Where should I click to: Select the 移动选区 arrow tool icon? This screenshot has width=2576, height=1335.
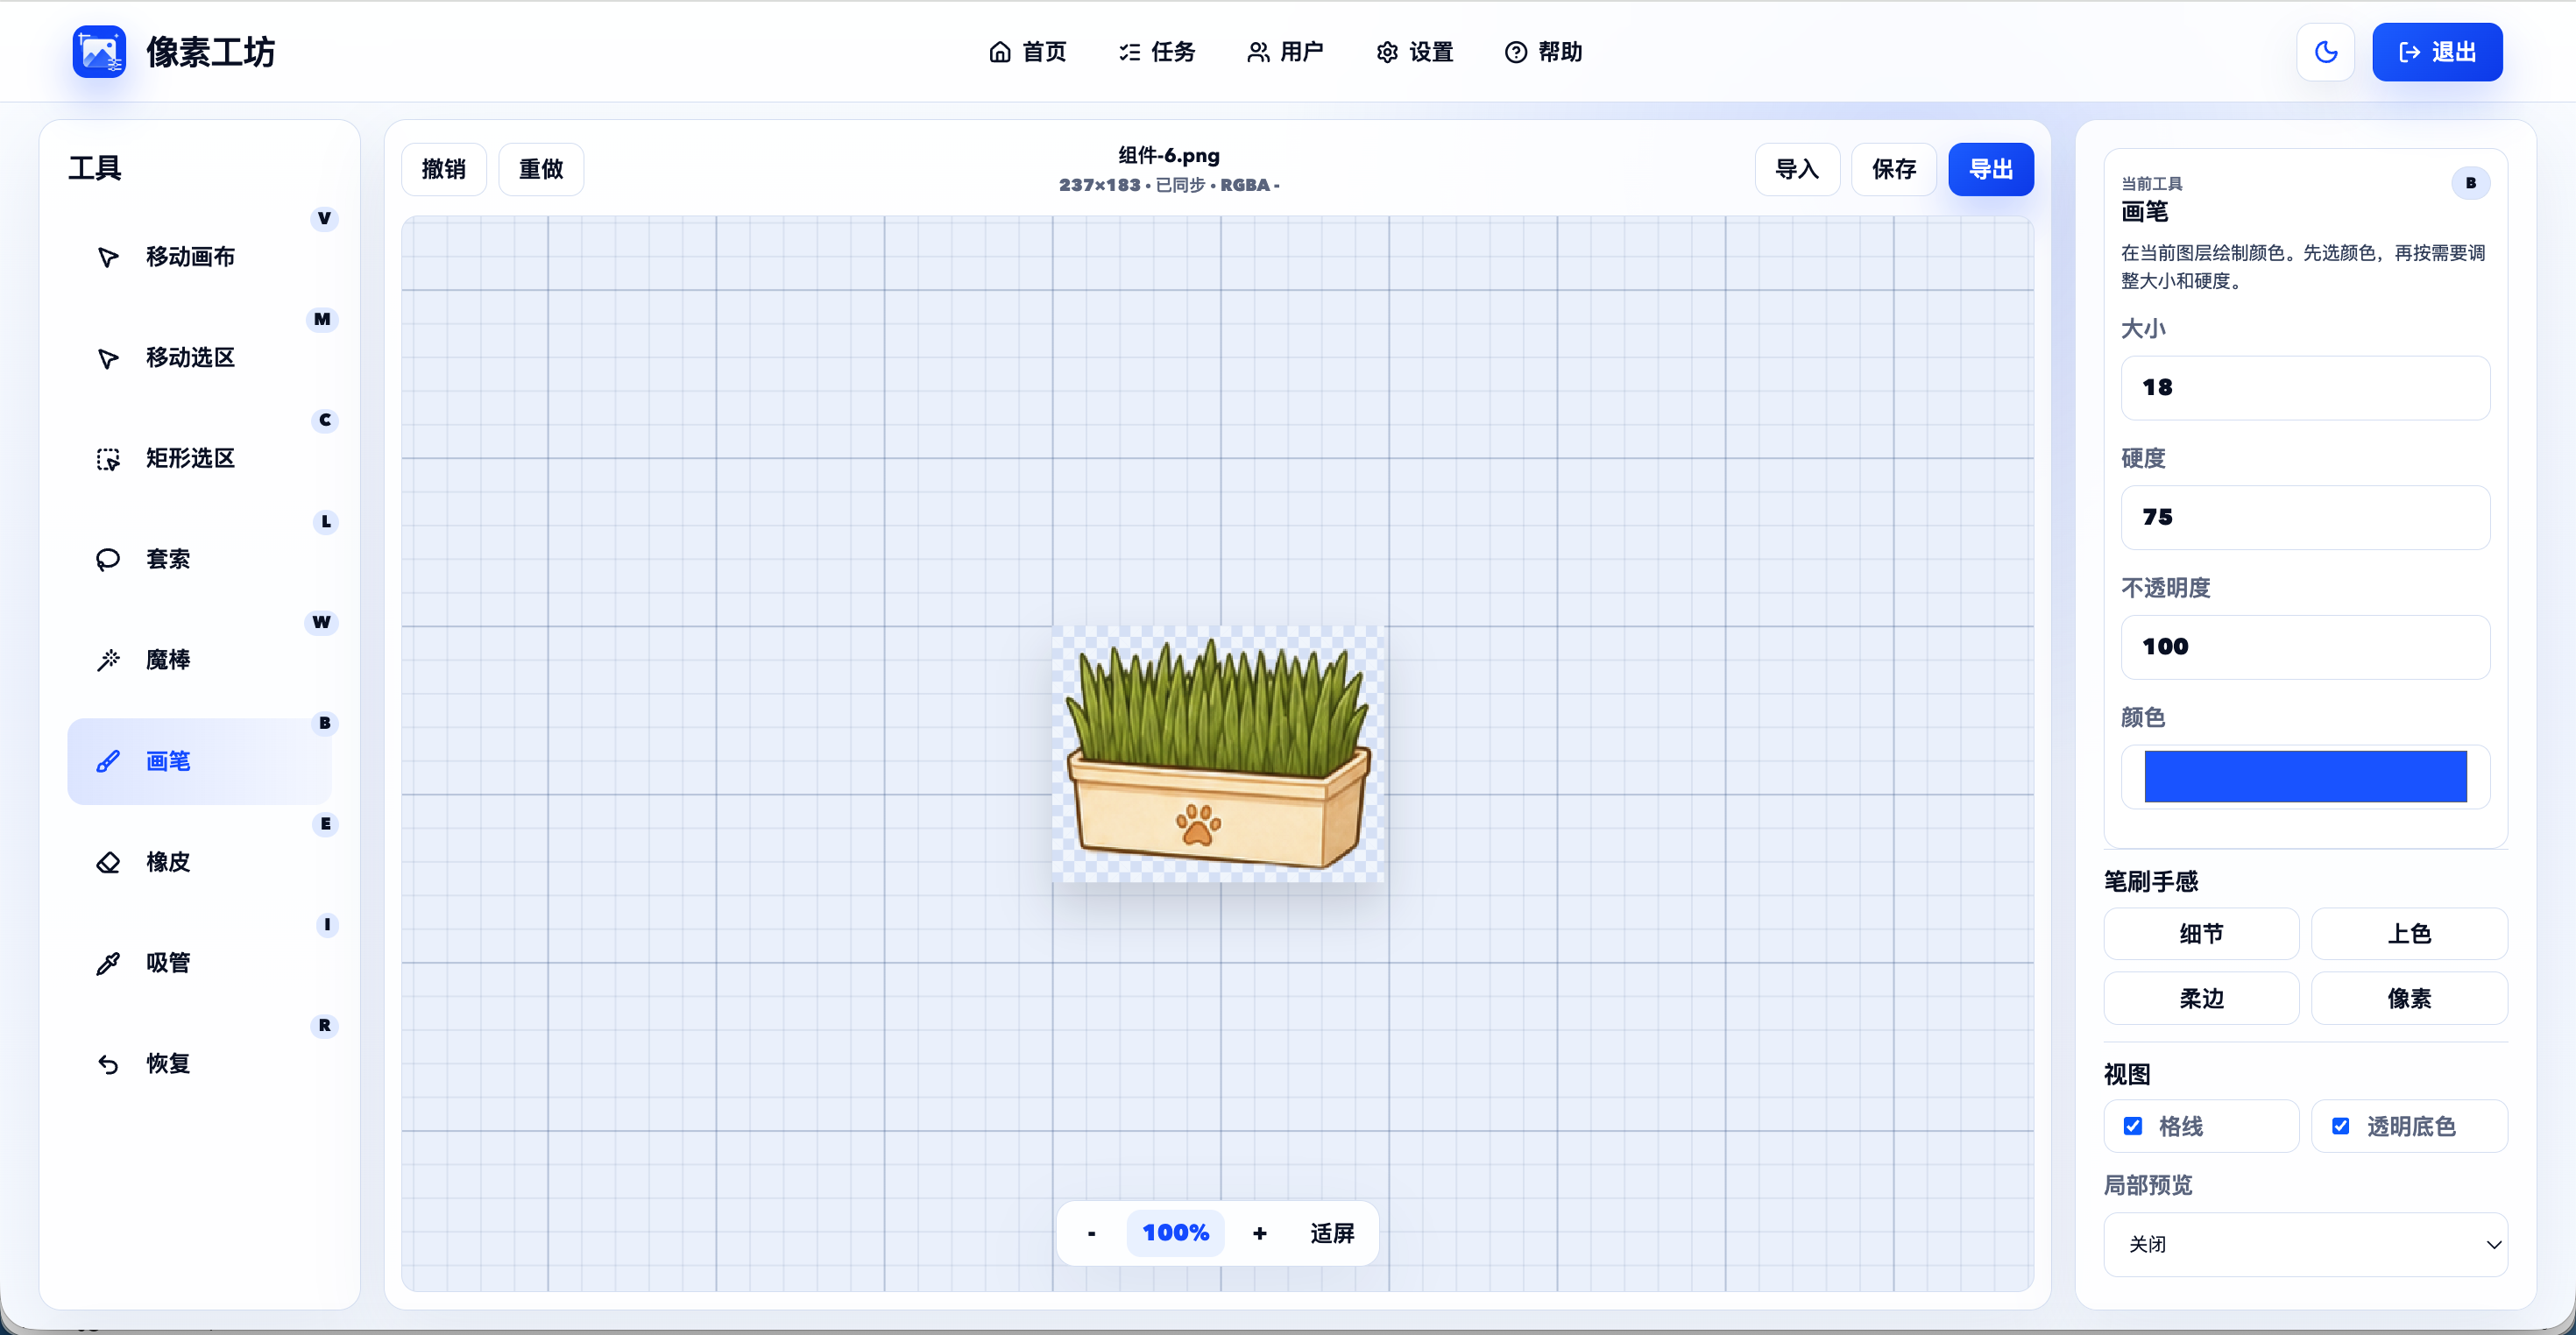tap(108, 358)
